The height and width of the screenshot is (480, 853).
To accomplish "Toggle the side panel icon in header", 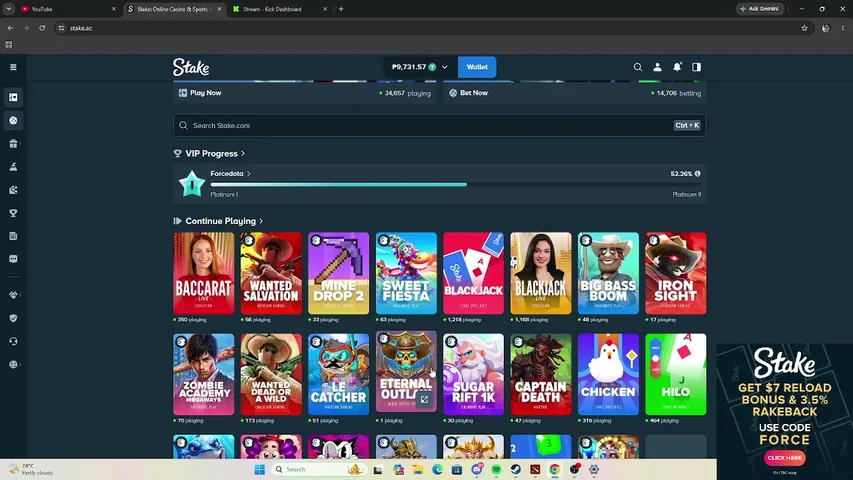I will point(696,67).
